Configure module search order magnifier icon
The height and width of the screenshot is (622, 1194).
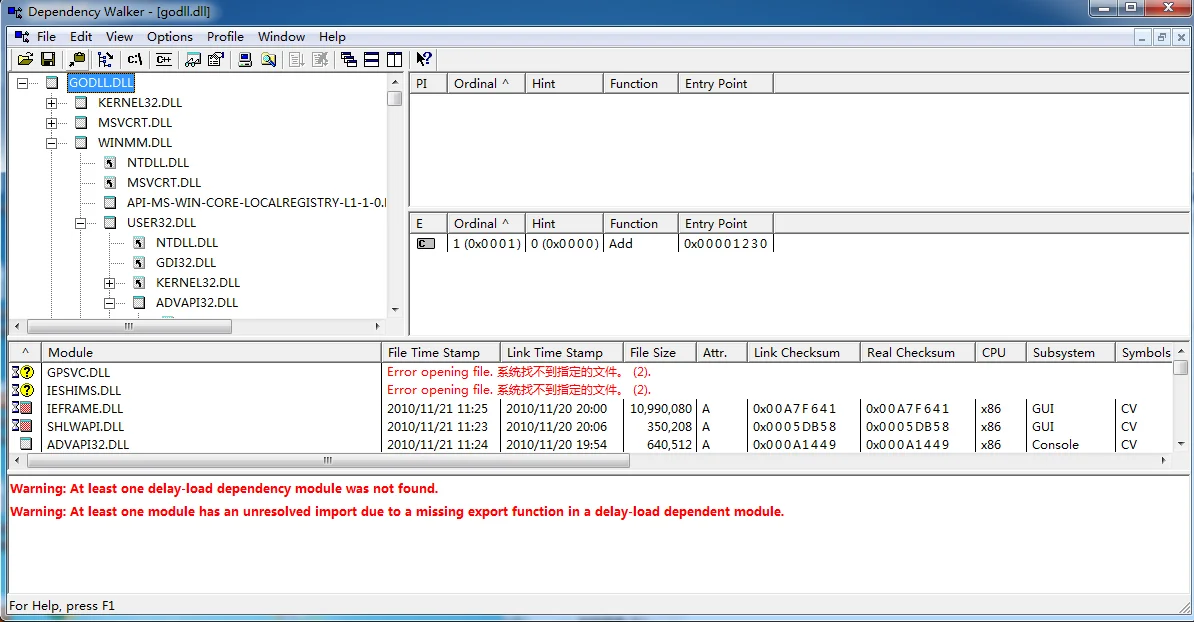tap(269, 59)
